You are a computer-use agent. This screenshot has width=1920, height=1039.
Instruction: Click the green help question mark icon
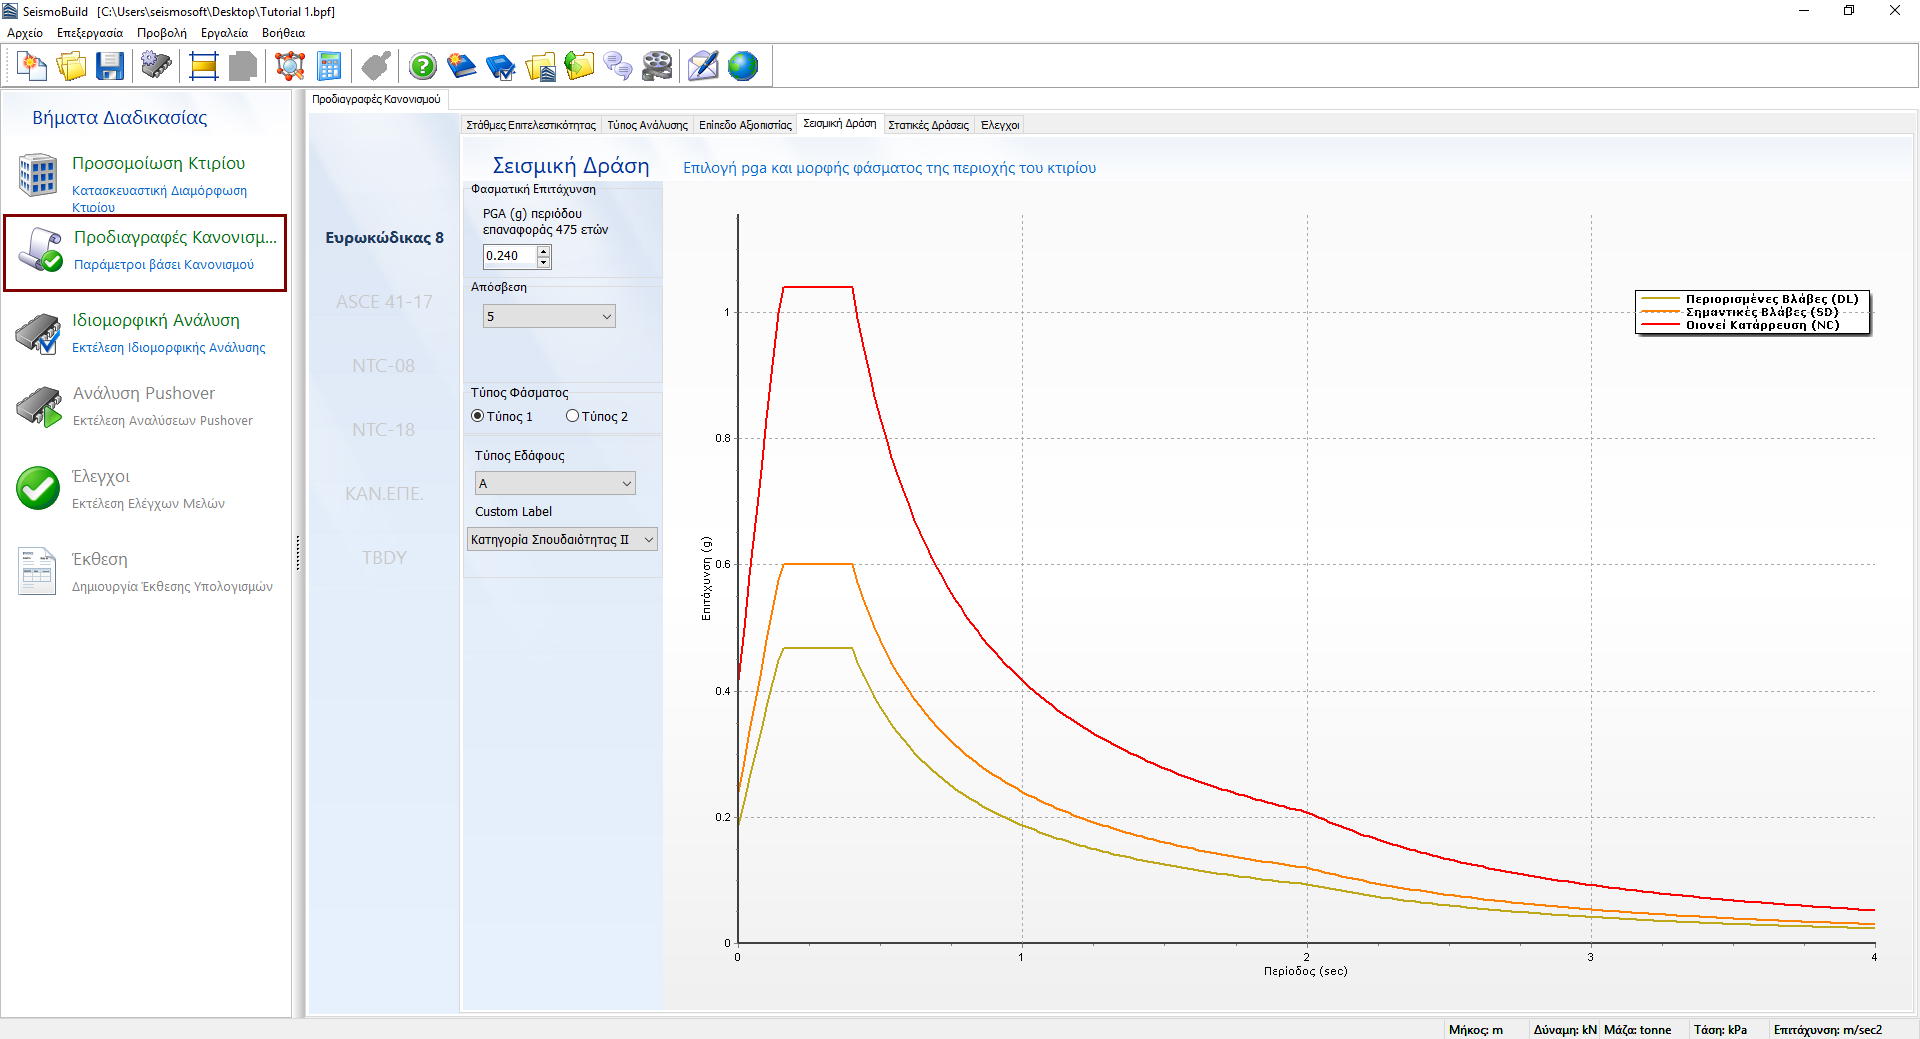point(423,67)
